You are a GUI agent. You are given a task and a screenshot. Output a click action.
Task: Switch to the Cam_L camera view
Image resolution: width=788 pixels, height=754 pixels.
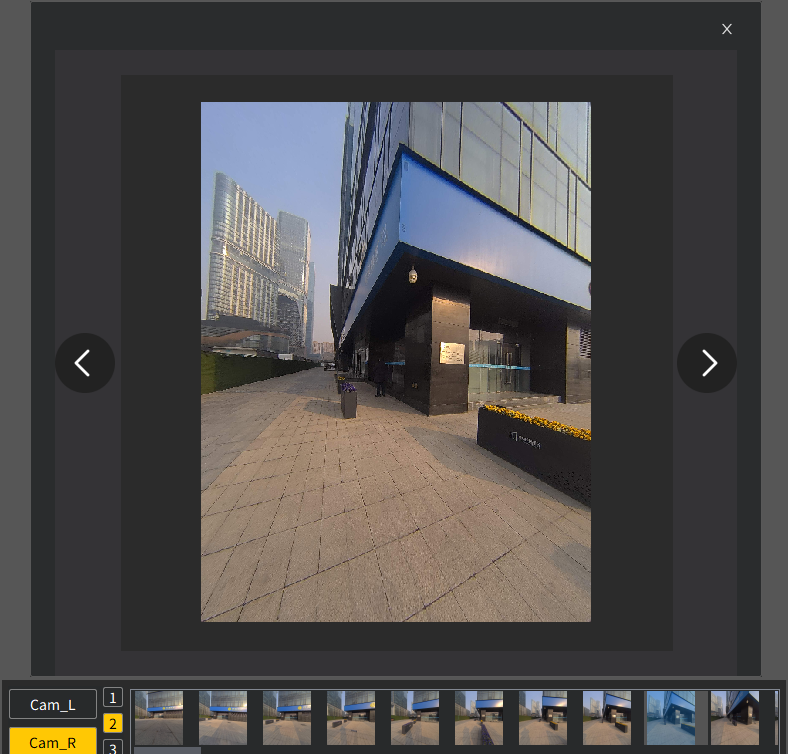click(53, 704)
